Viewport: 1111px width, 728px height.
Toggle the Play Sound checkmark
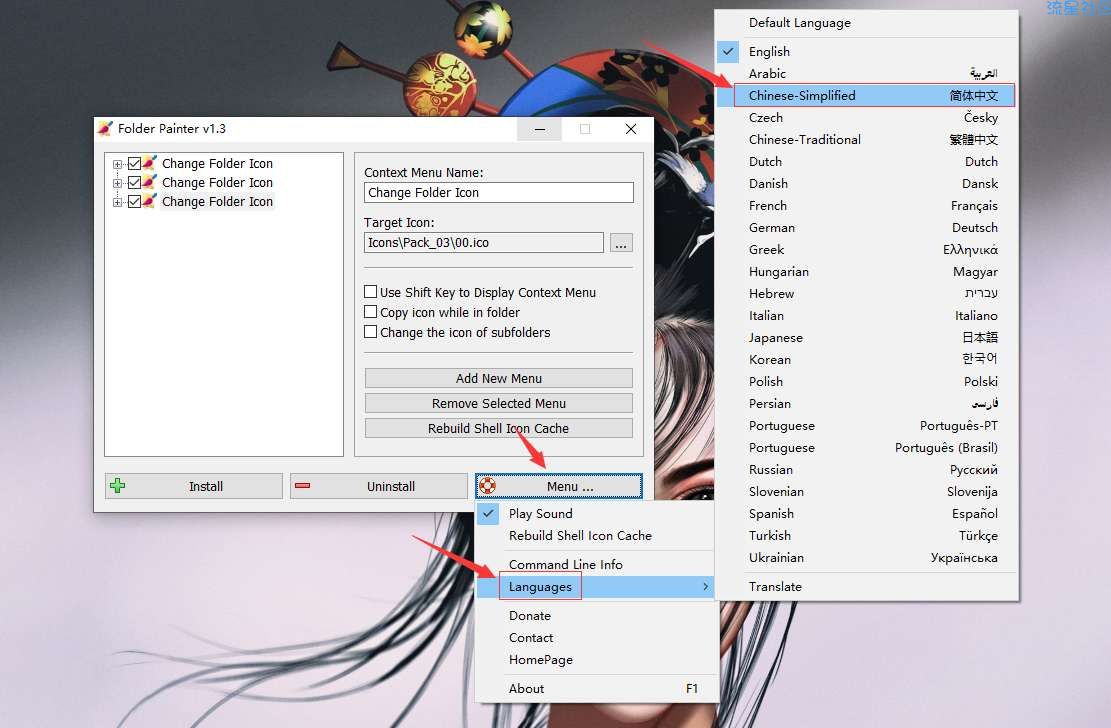click(489, 513)
